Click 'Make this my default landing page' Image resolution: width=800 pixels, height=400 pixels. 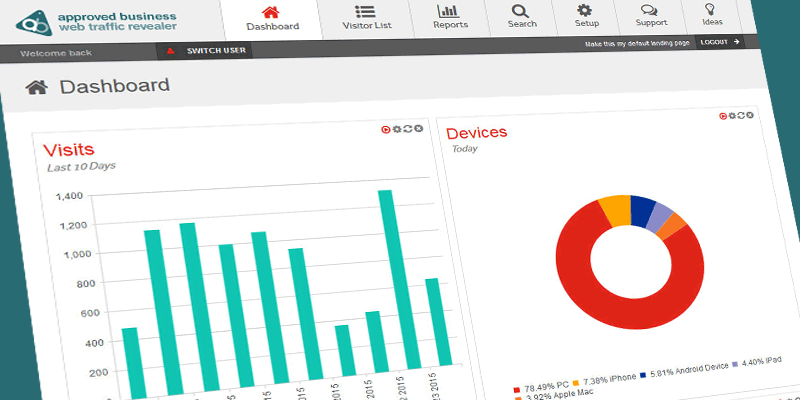pyautogui.click(x=637, y=44)
